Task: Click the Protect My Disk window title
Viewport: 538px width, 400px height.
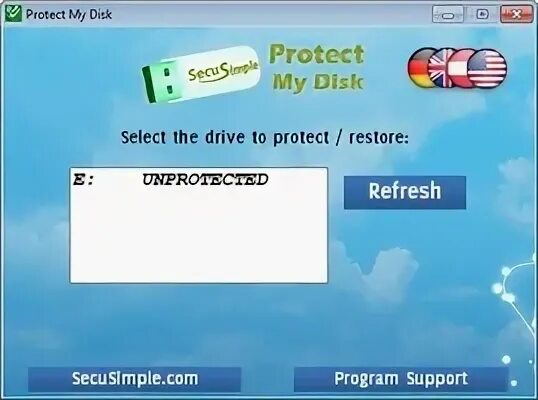Action: coord(69,14)
